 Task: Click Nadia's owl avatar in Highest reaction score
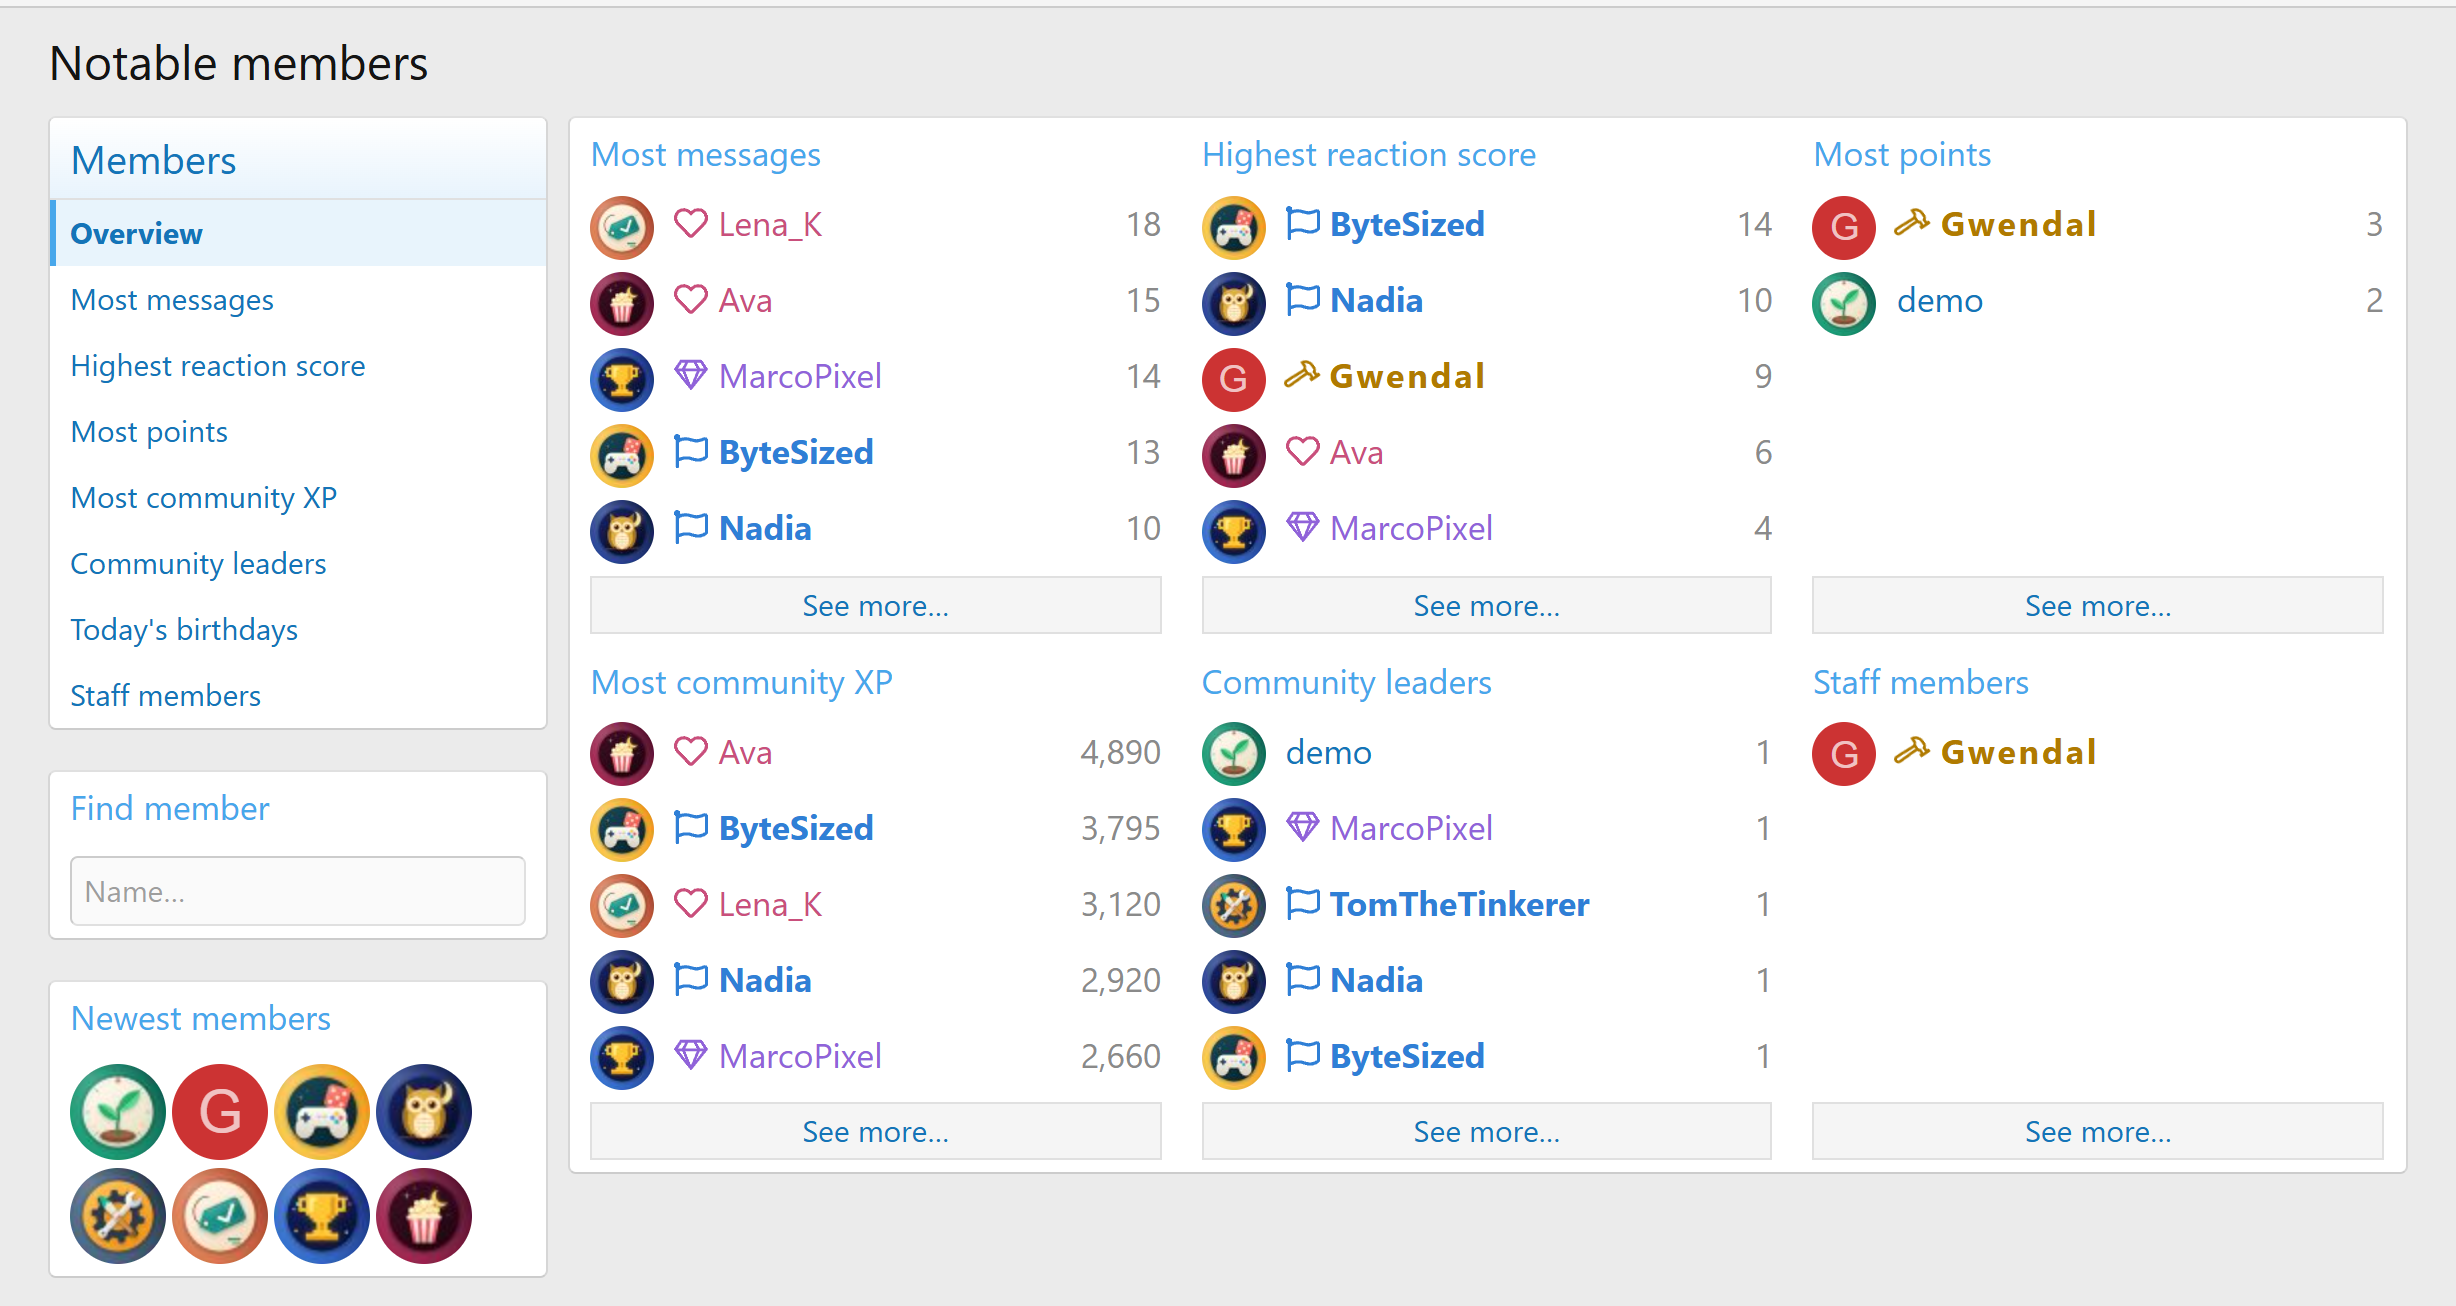click(1233, 303)
